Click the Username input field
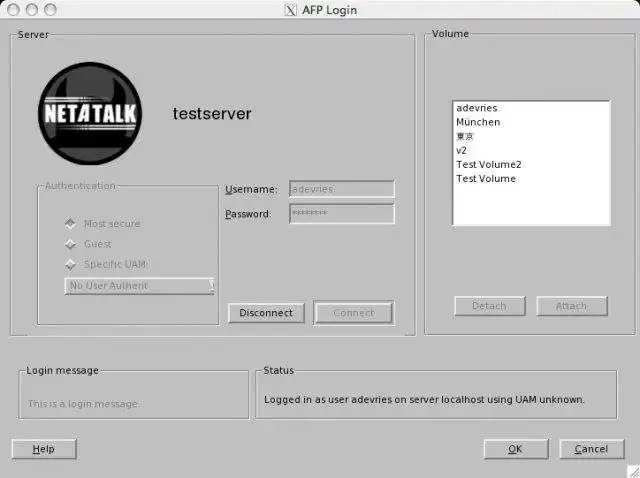Image resolution: width=640 pixels, height=478 pixels. point(342,189)
